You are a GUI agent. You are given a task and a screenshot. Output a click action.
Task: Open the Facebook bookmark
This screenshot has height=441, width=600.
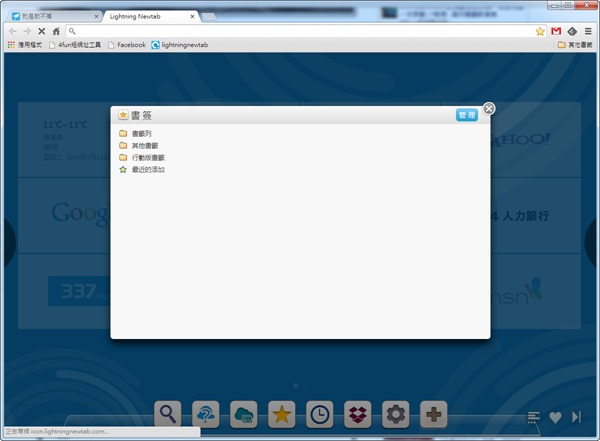click(x=127, y=45)
